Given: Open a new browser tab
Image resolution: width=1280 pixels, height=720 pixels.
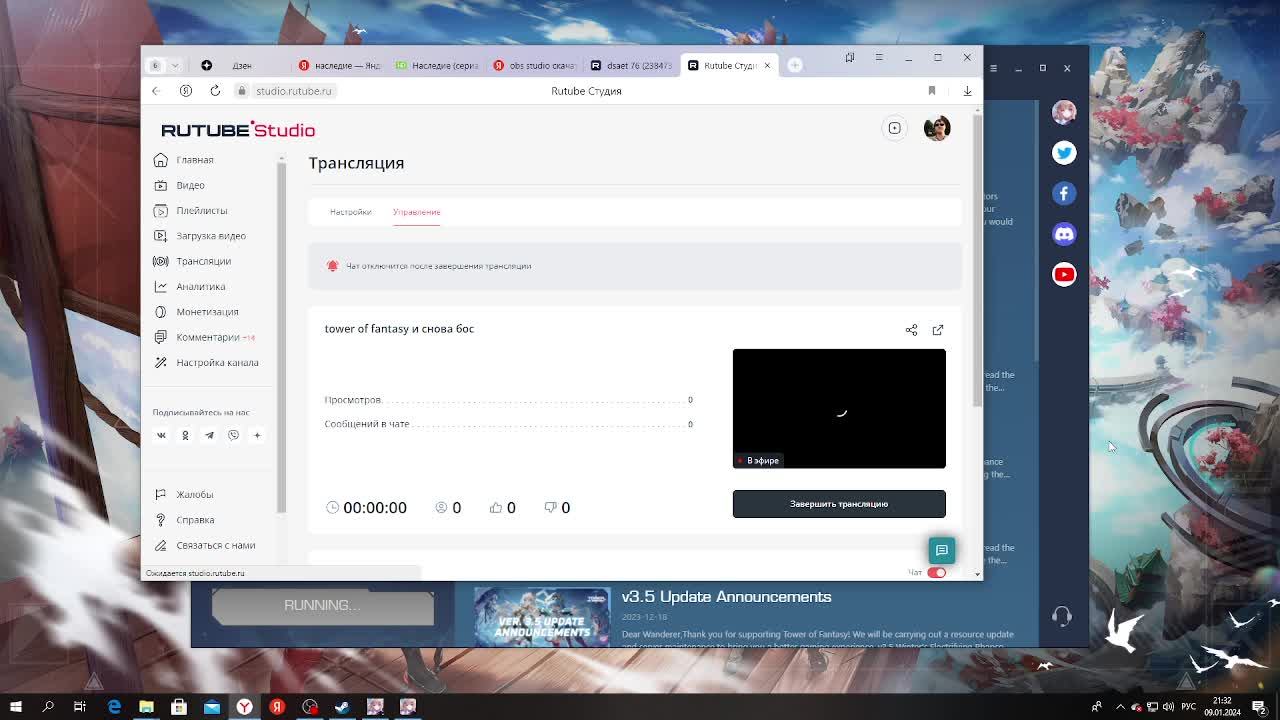Looking at the screenshot, I should pos(795,65).
